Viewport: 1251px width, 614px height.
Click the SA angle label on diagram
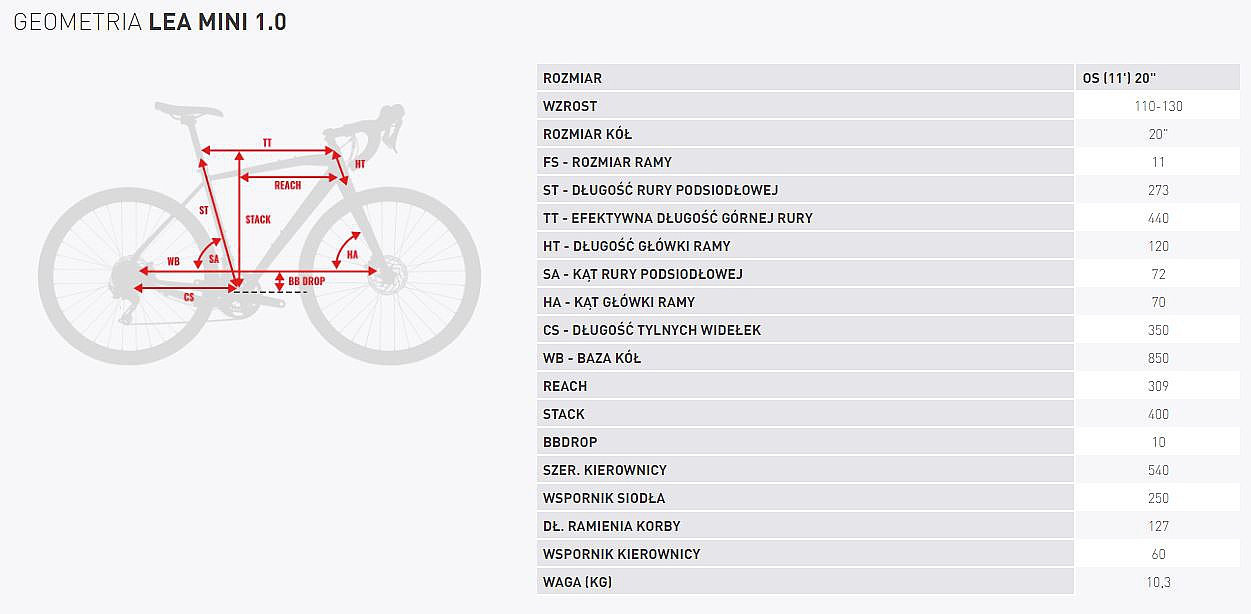point(213,259)
